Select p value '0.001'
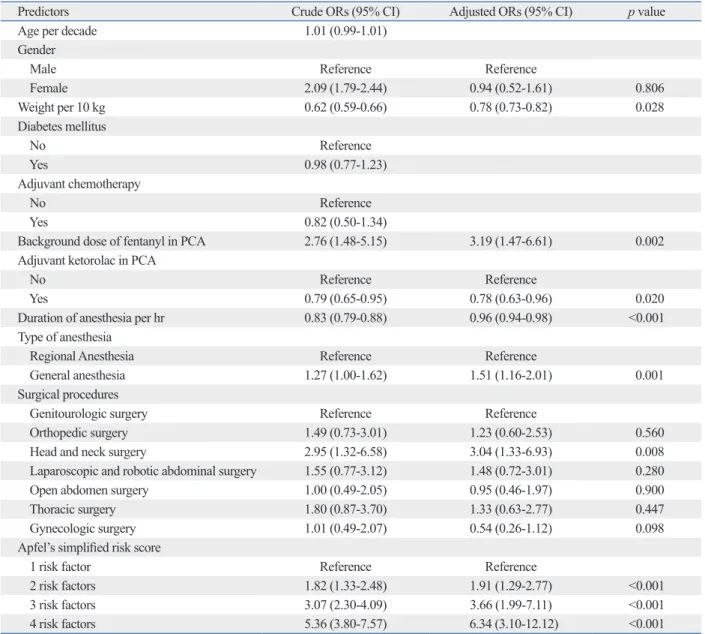 pyautogui.click(x=649, y=375)
